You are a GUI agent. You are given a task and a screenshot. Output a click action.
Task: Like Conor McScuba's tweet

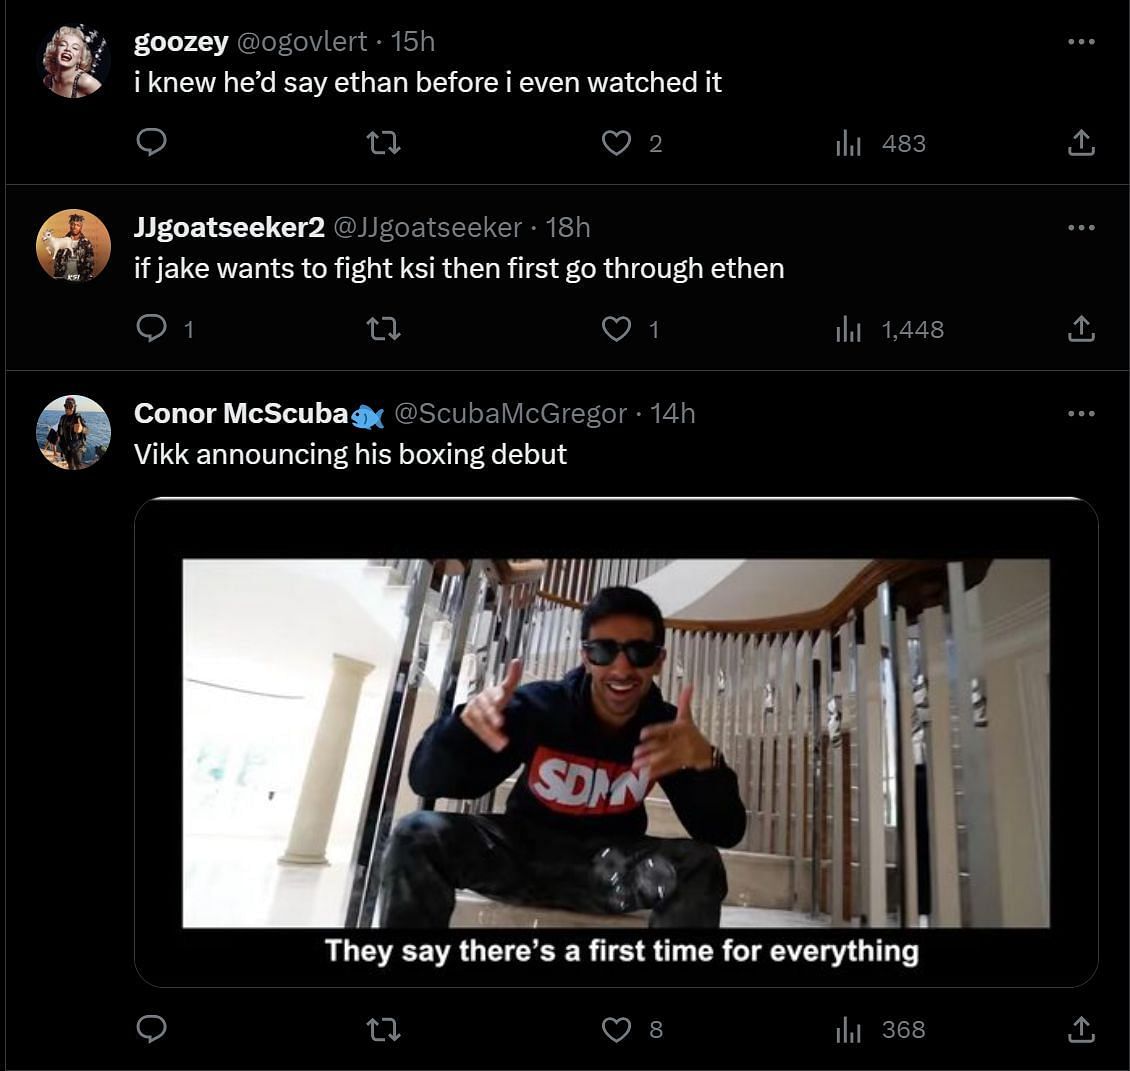pos(617,1029)
